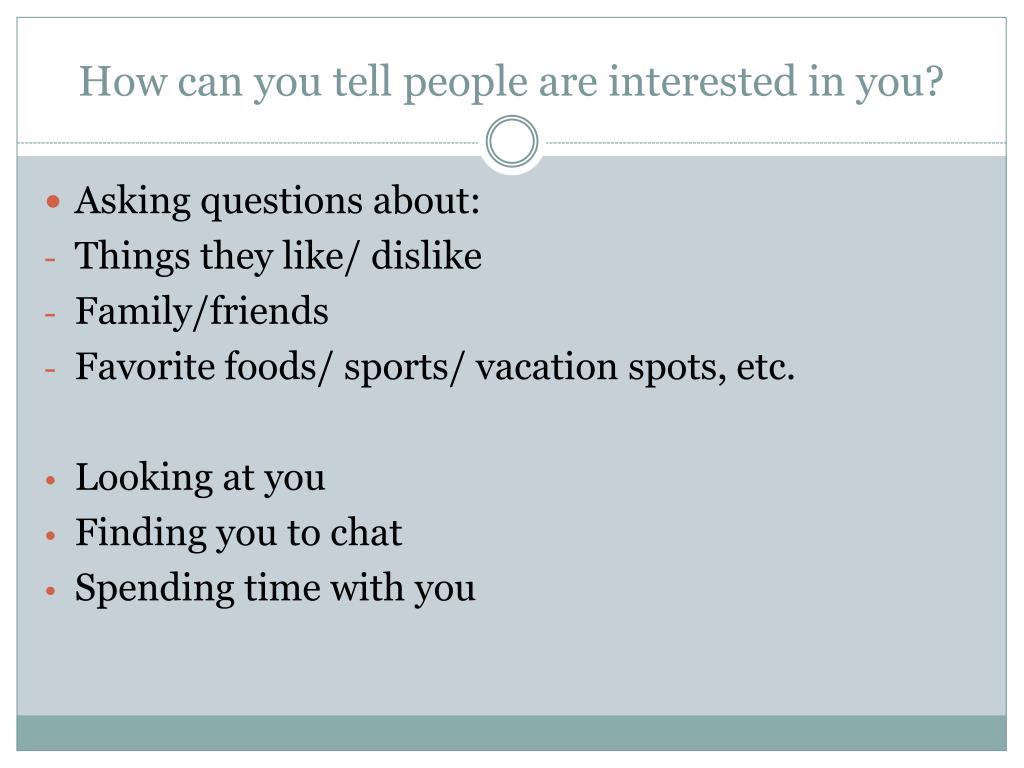
Task: Select the 'Family/friends' line
Action: 202,312
